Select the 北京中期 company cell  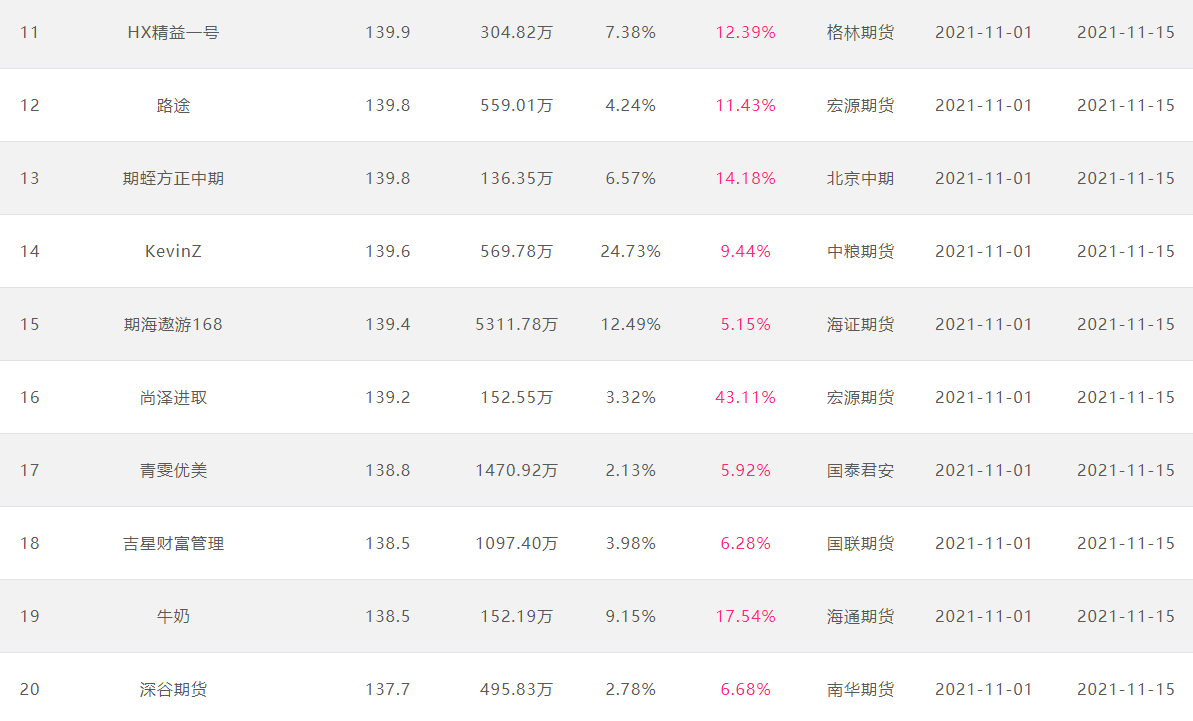click(860, 179)
